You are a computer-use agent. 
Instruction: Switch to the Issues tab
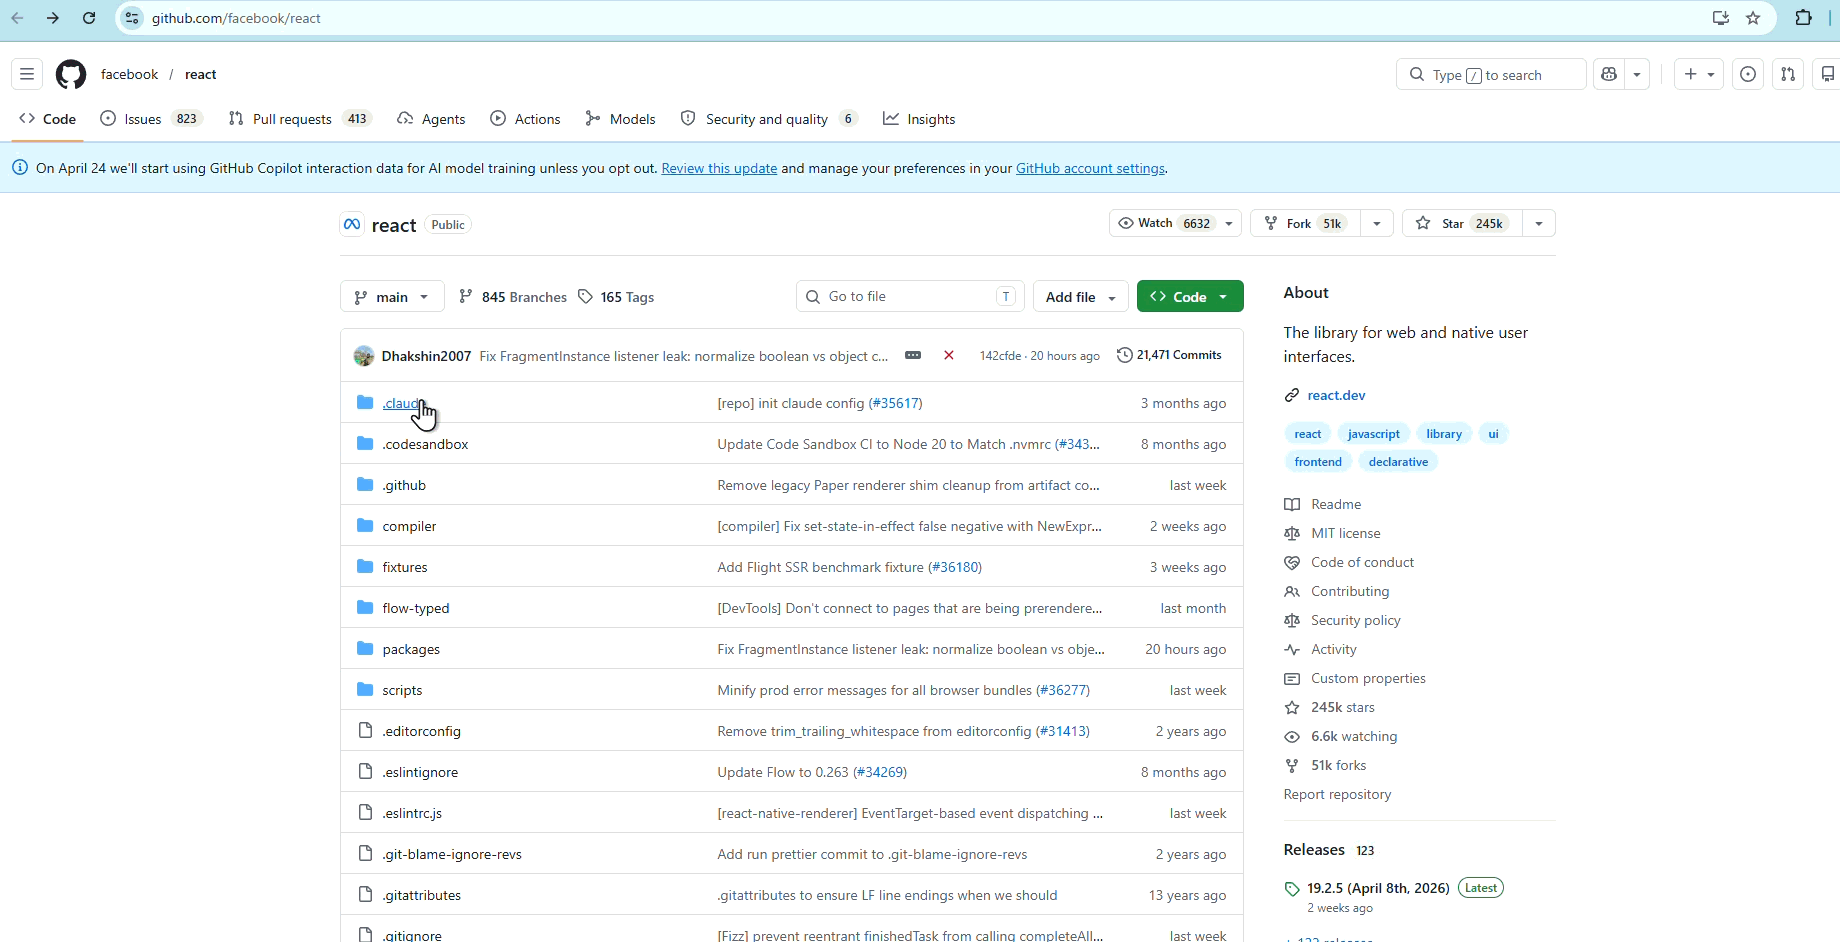[151, 119]
